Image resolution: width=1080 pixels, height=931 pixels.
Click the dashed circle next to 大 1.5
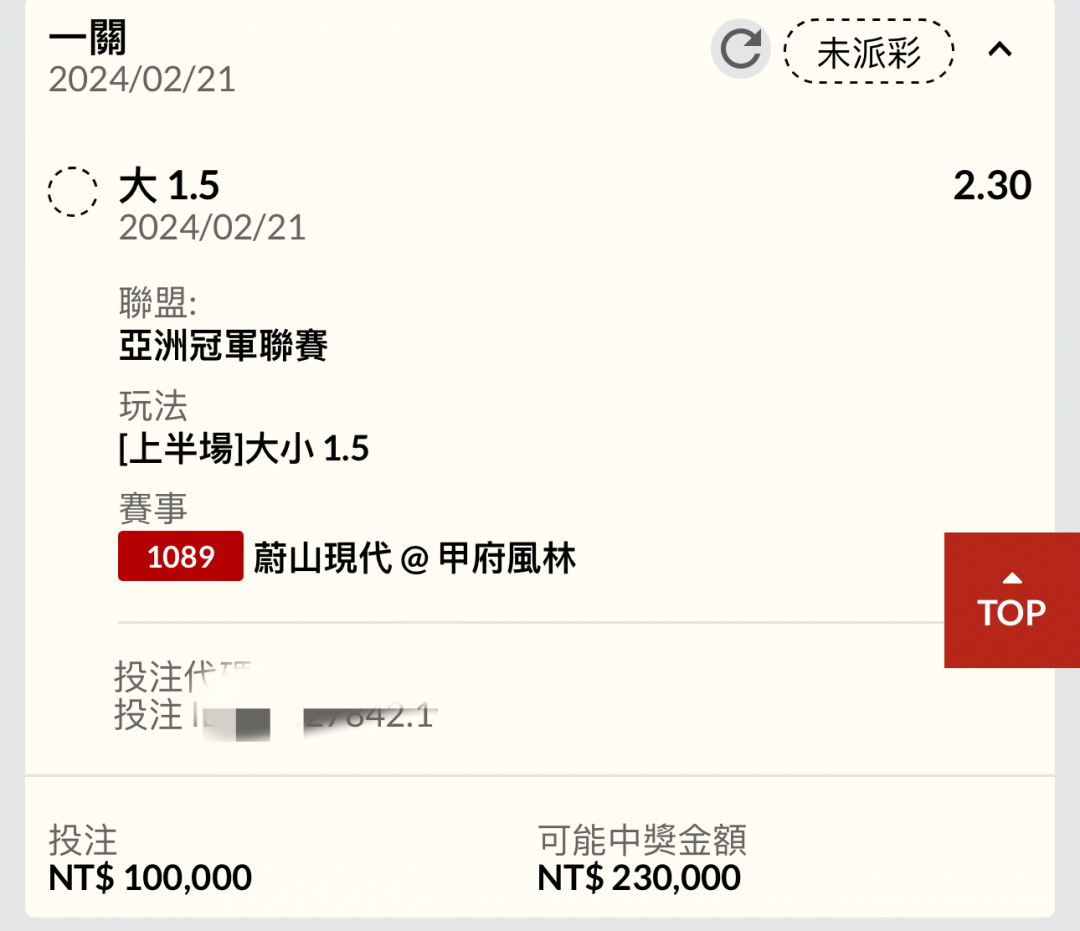click(x=72, y=191)
